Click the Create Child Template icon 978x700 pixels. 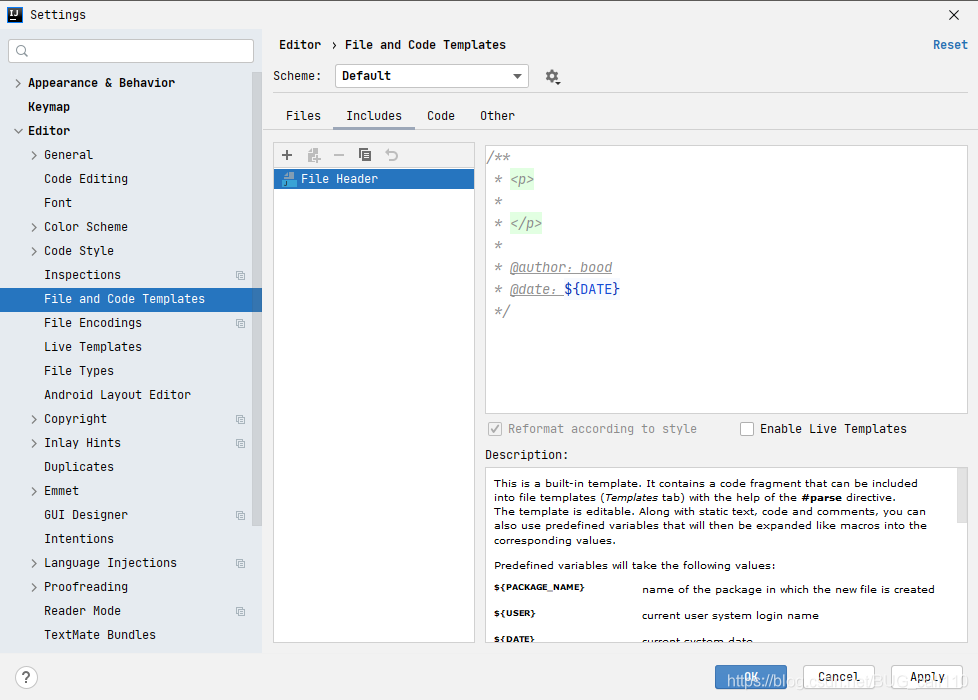coord(313,155)
